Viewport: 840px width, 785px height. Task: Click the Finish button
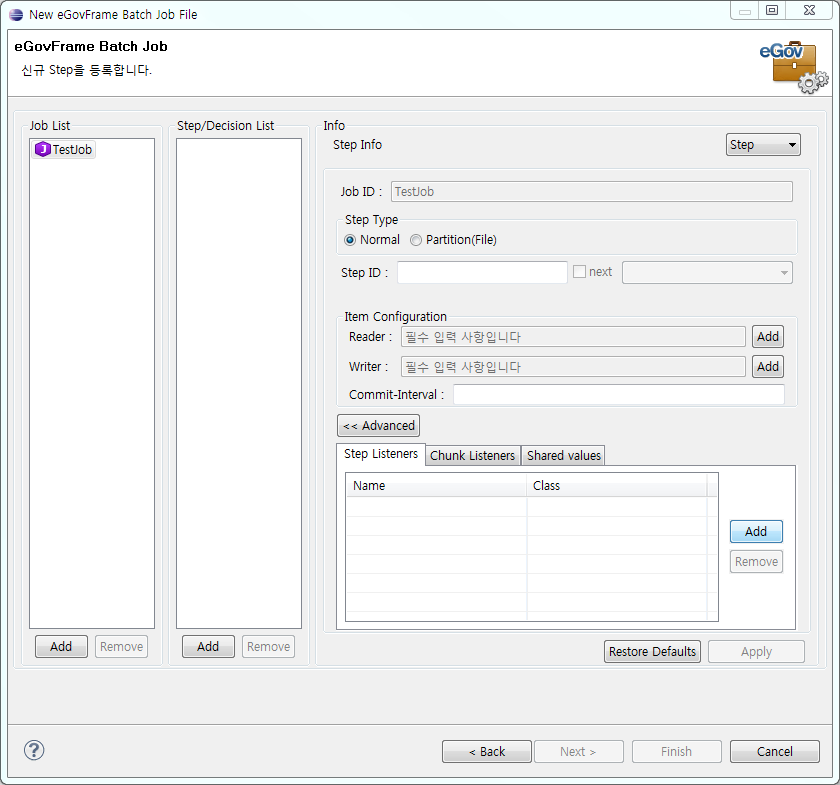click(677, 752)
